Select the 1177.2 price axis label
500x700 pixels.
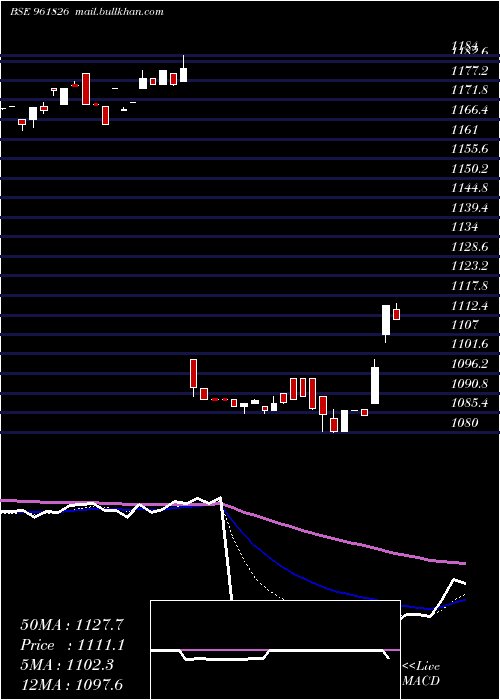(x=469, y=71)
